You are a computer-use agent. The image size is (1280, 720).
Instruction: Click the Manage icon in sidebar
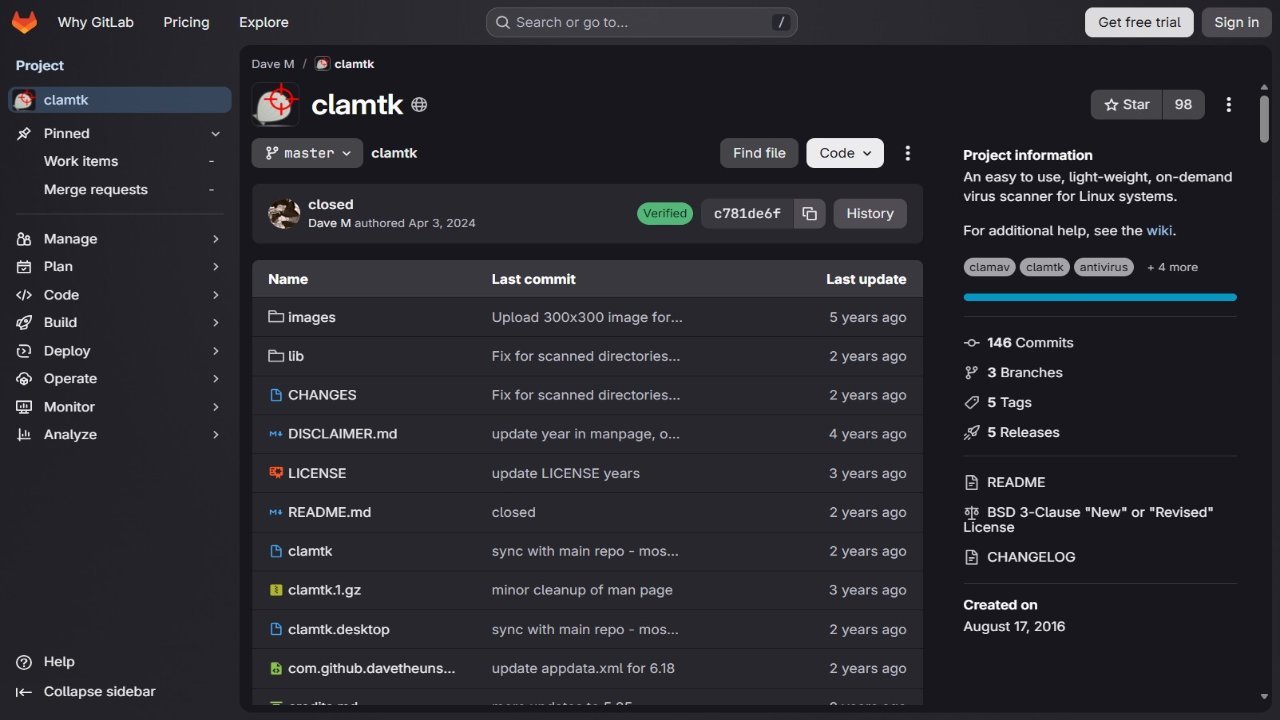point(24,239)
